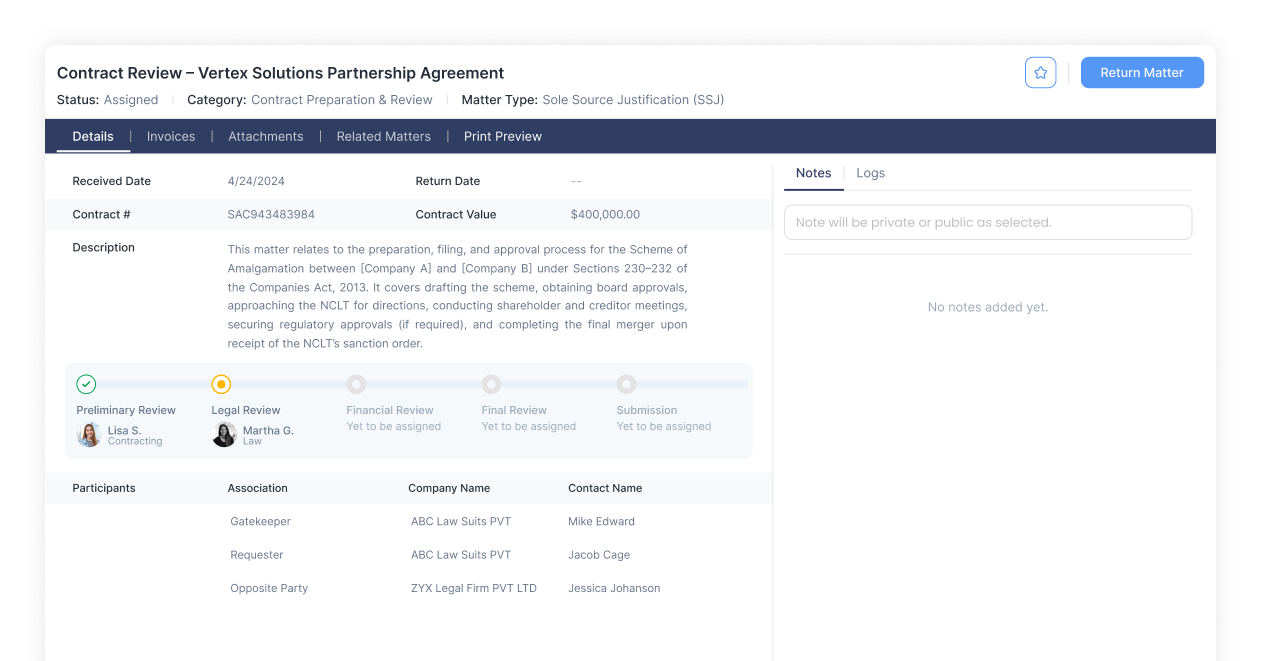Click the Company Name column header

coord(449,488)
